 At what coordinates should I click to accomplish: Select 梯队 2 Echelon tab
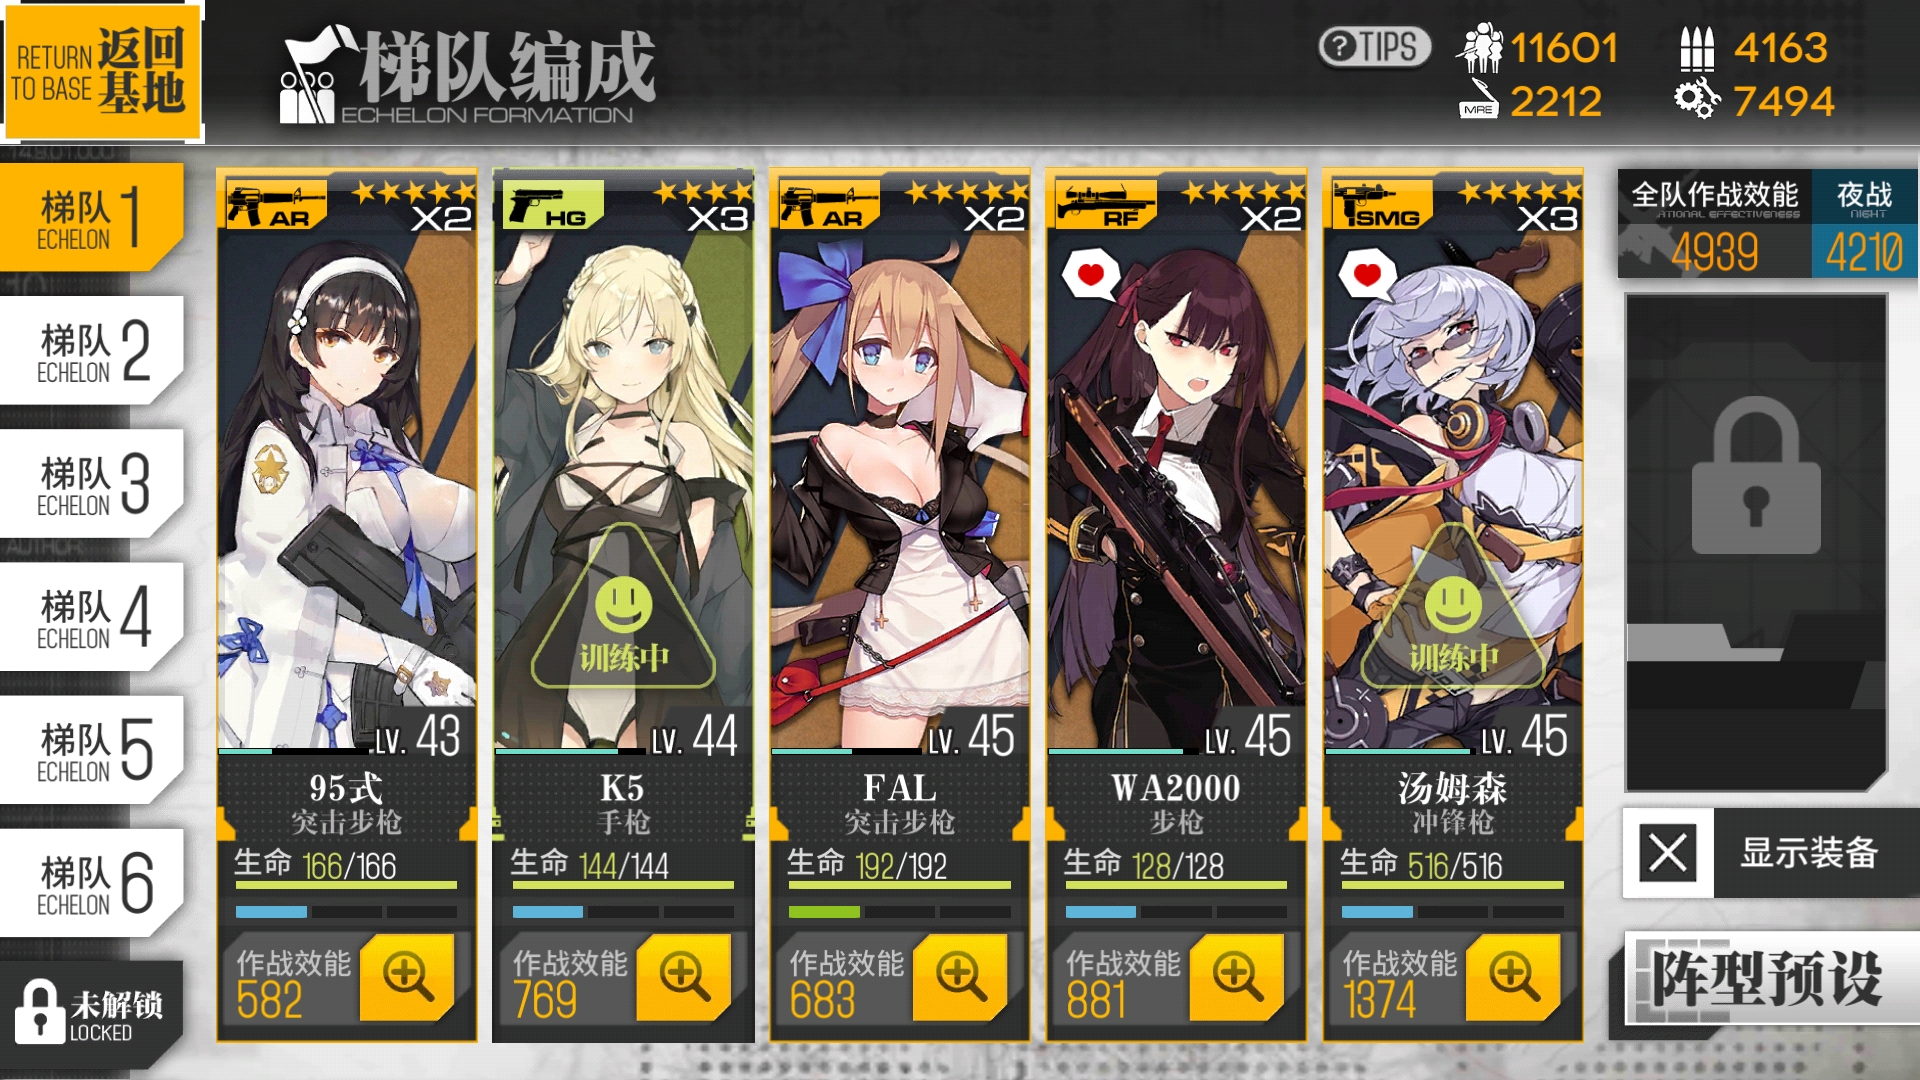coord(92,351)
